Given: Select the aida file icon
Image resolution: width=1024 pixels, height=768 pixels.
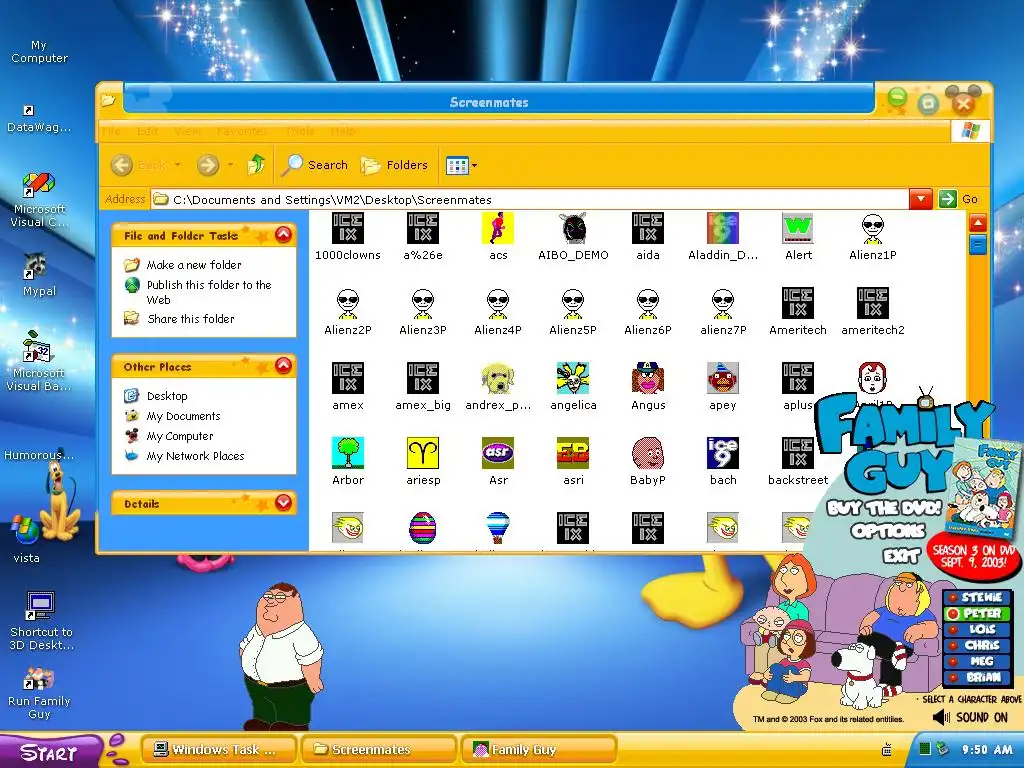Looking at the screenshot, I should click(648, 236).
